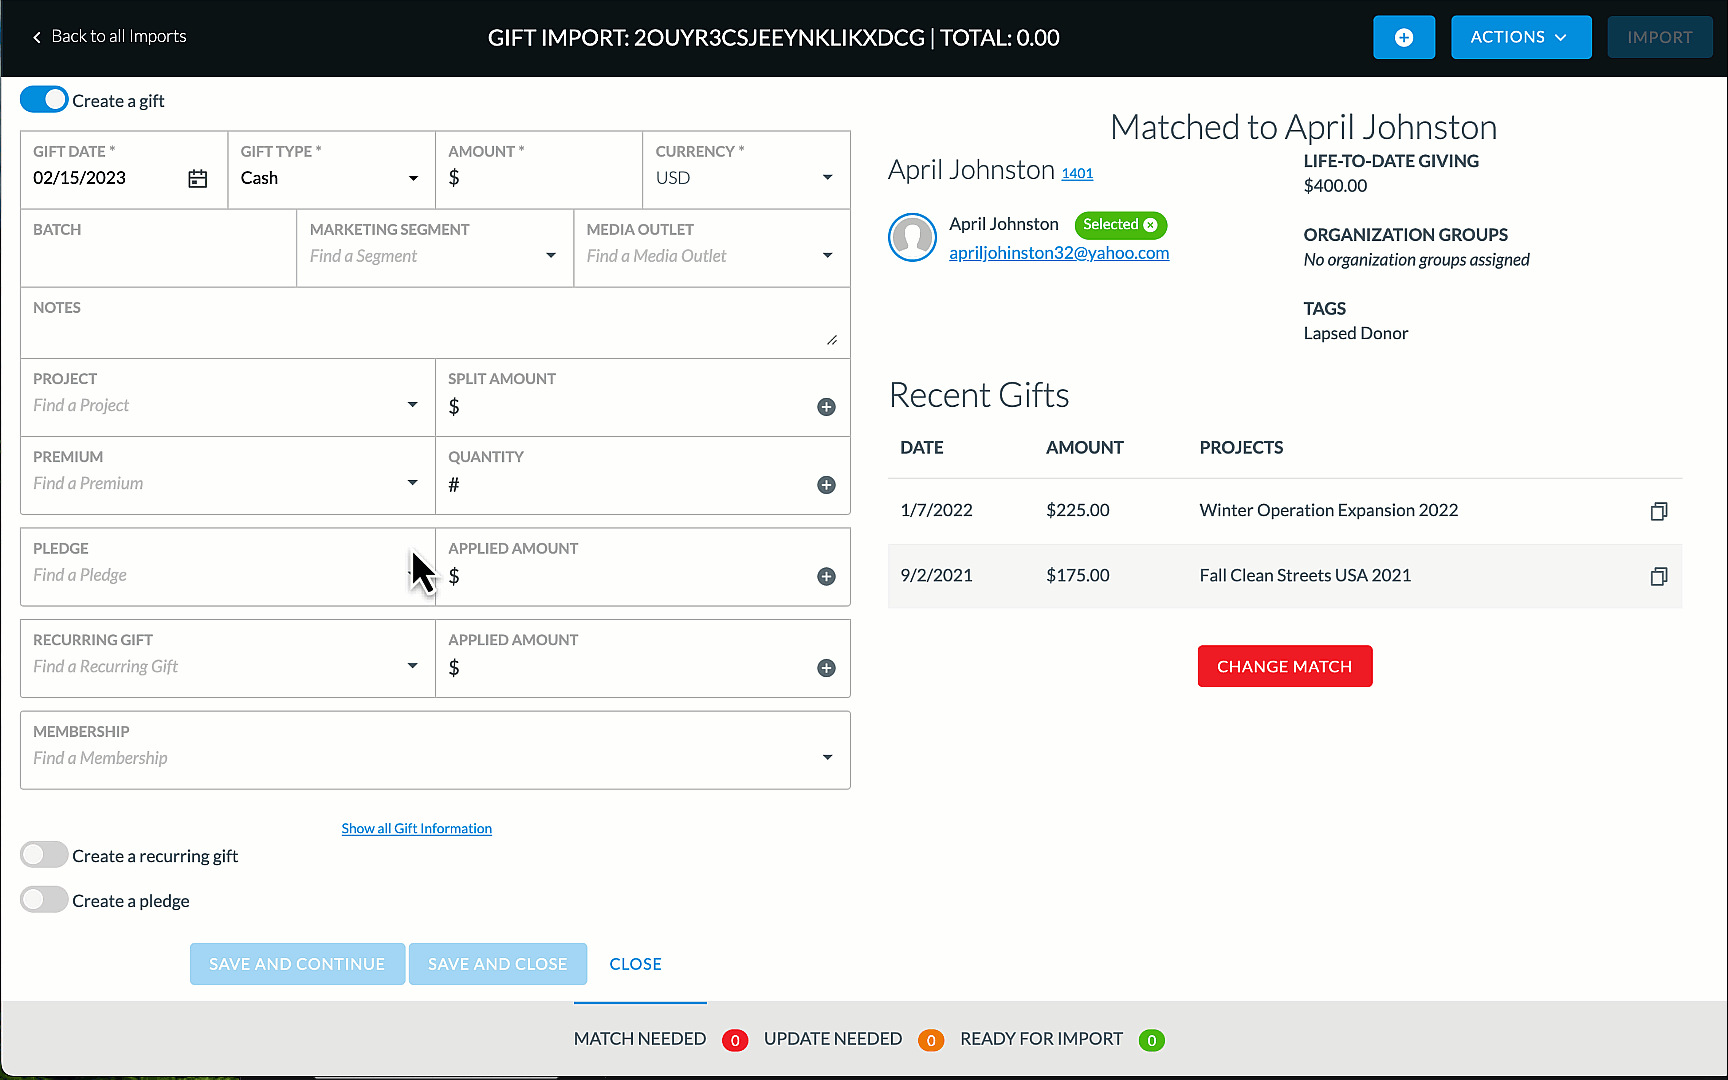This screenshot has width=1728, height=1080.
Task: Copy the Fall Clean Streets USA 2021 gift
Action: coord(1658,576)
